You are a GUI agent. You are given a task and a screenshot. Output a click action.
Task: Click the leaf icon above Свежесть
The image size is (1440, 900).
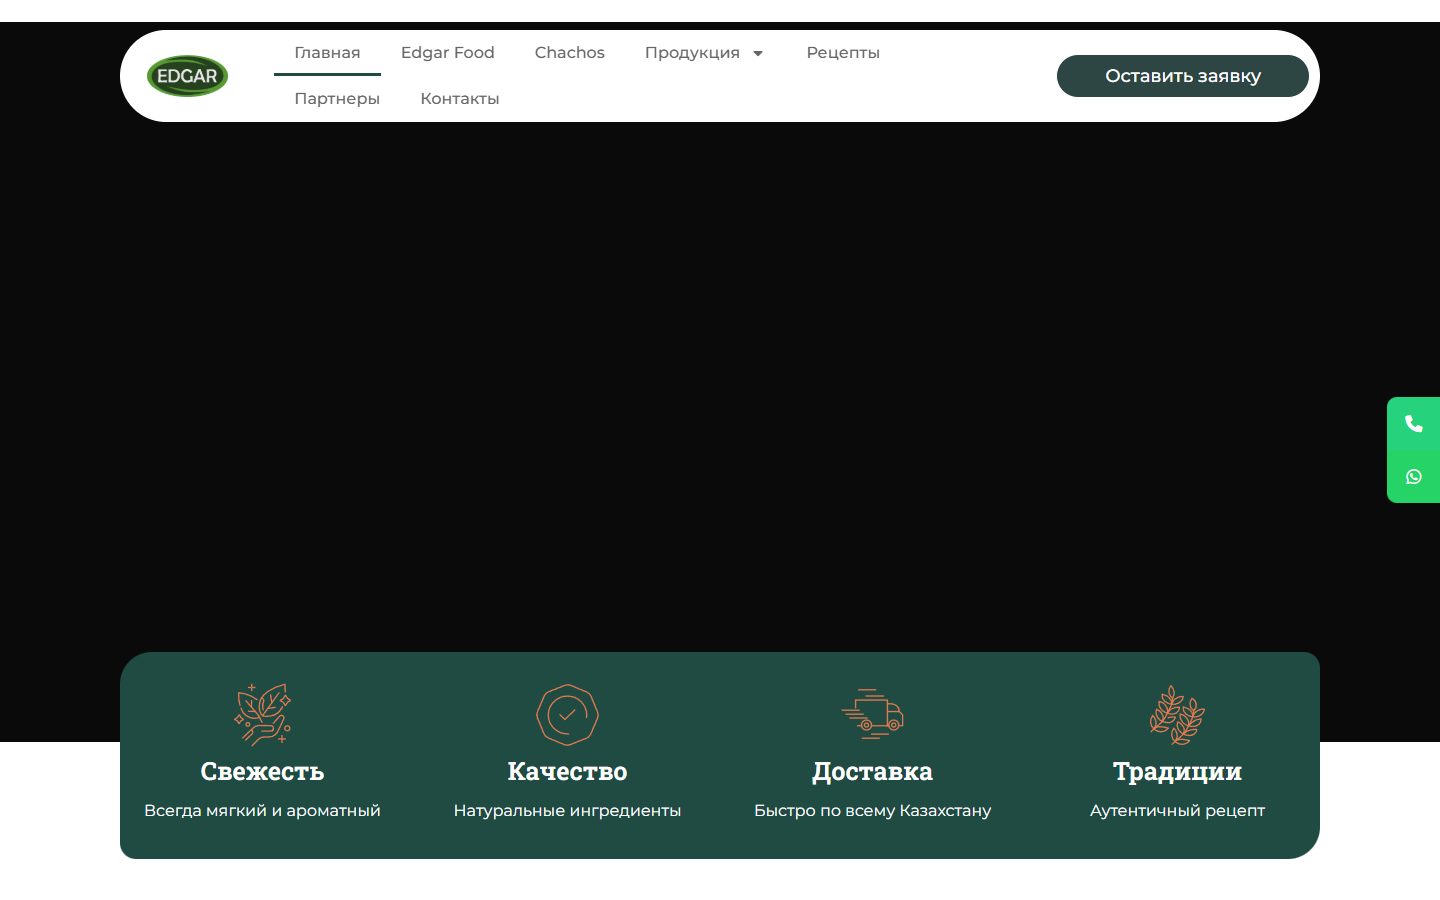[262, 714]
